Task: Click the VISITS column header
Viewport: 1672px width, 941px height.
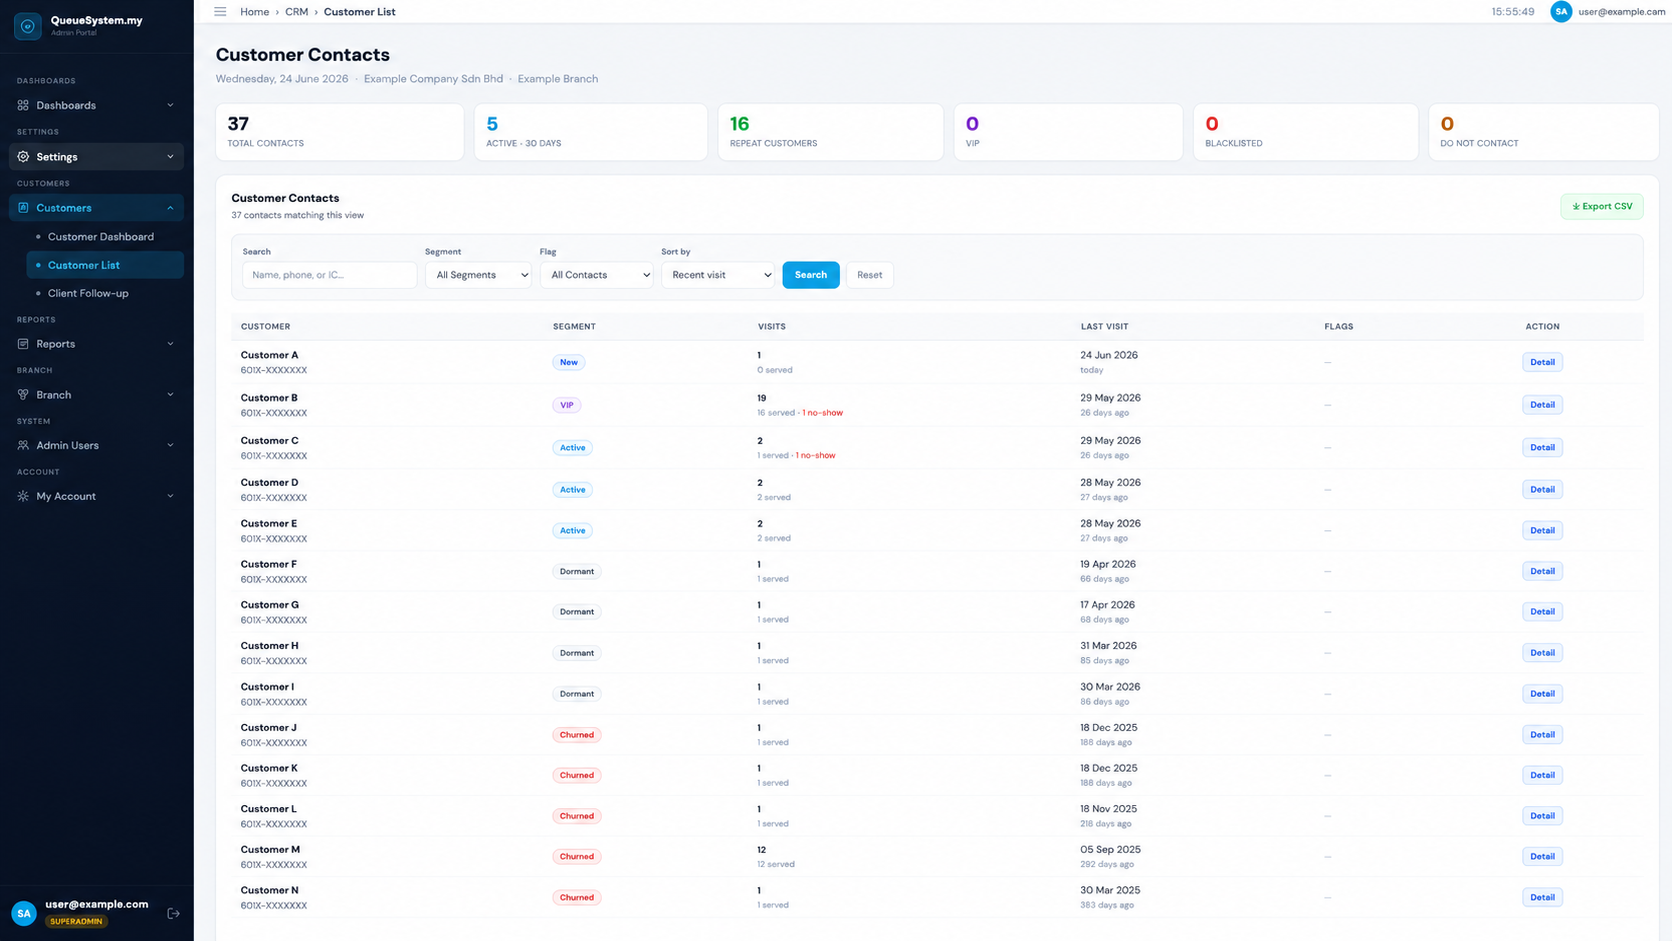Action: (x=772, y=327)
